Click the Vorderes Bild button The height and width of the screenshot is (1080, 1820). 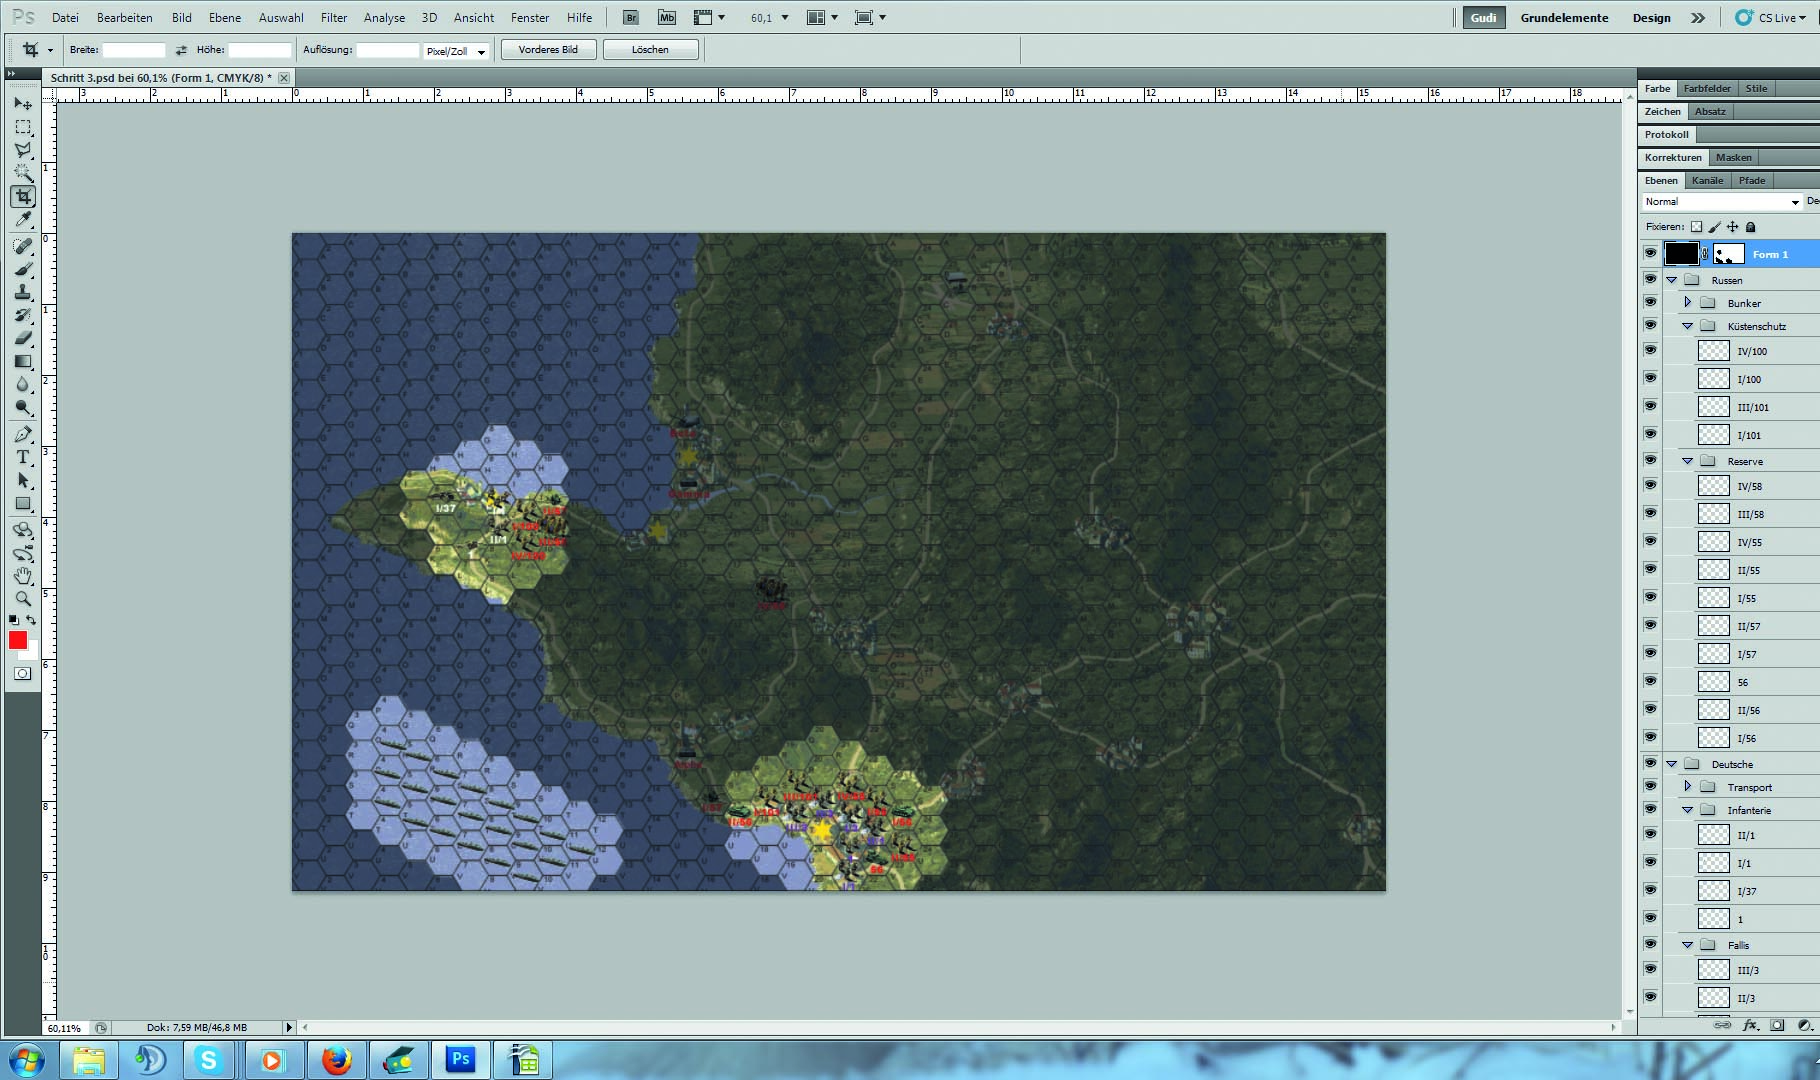(548, 50)
